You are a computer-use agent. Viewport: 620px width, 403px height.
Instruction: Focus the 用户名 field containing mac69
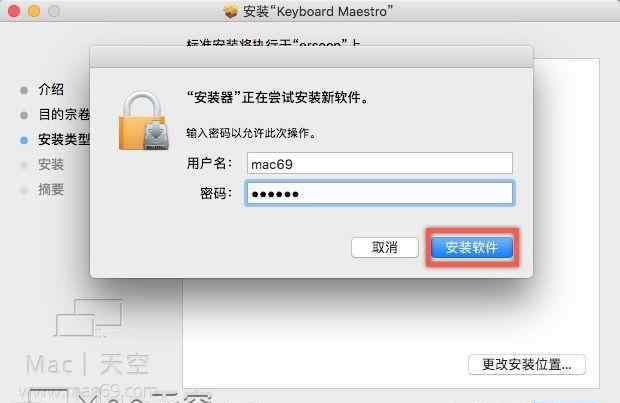[380, 163]
